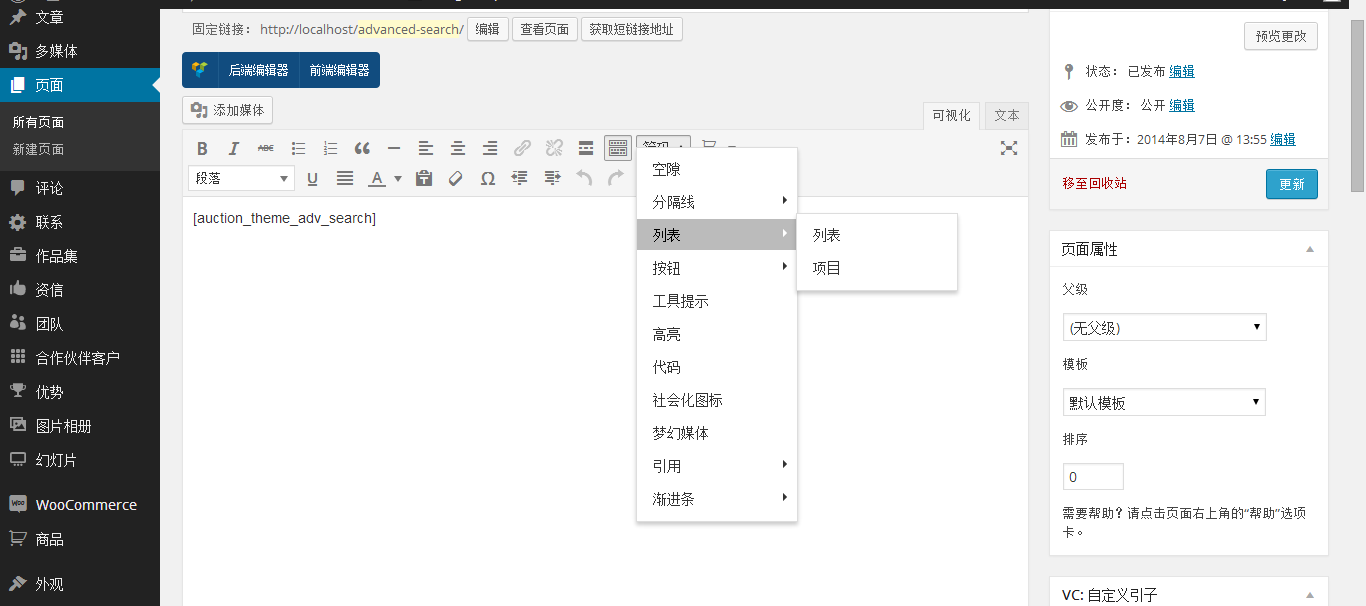The width and height of the screenshot is (1366, 606).
Task: Apply italic formatting
Action: [x=234, y=149]
